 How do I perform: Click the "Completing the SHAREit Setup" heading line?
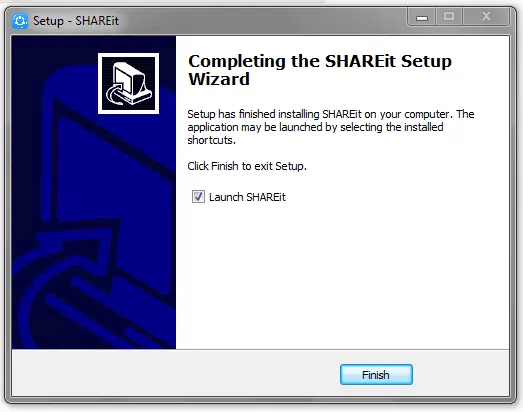[x=320, y=61]
